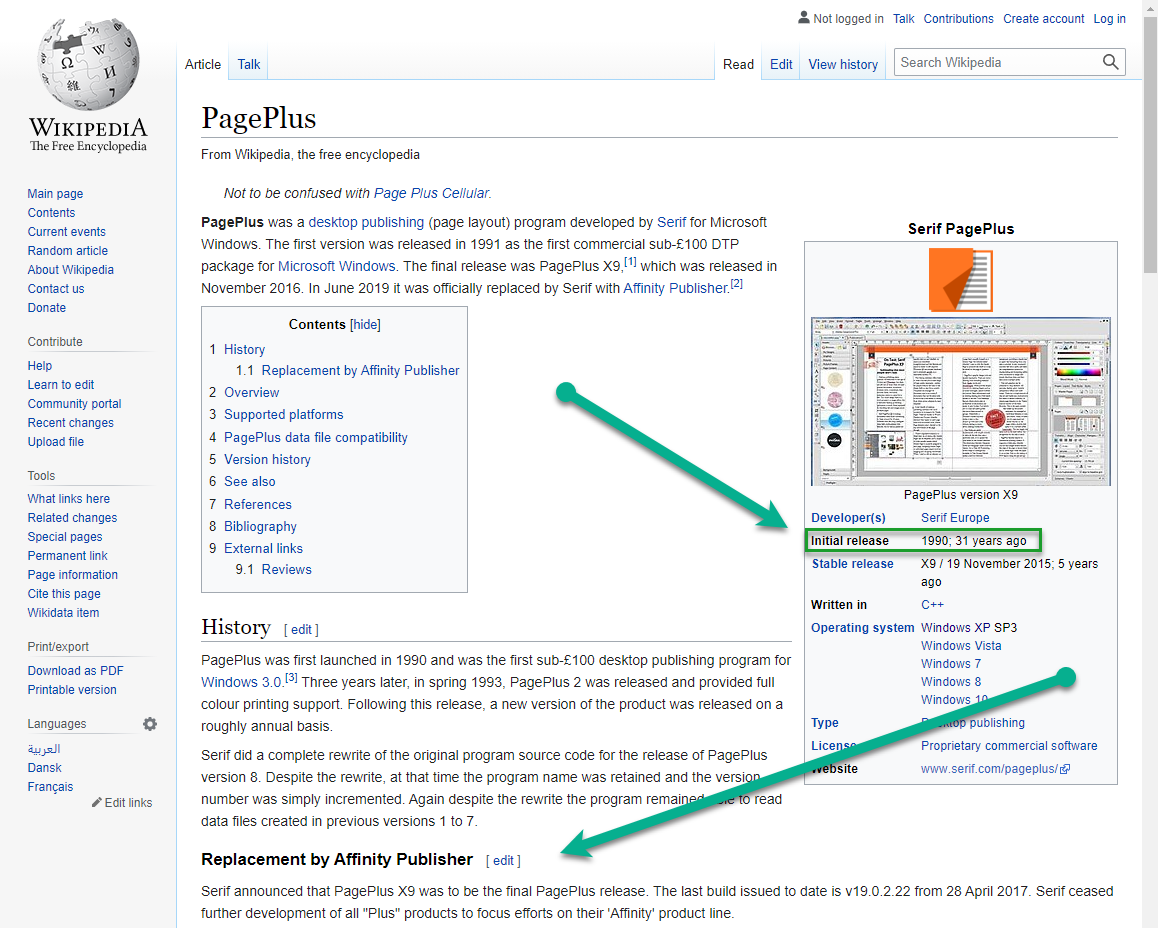Open the Contributions link
Viewport: 1158px width, 928px height.
coord(958,18)
